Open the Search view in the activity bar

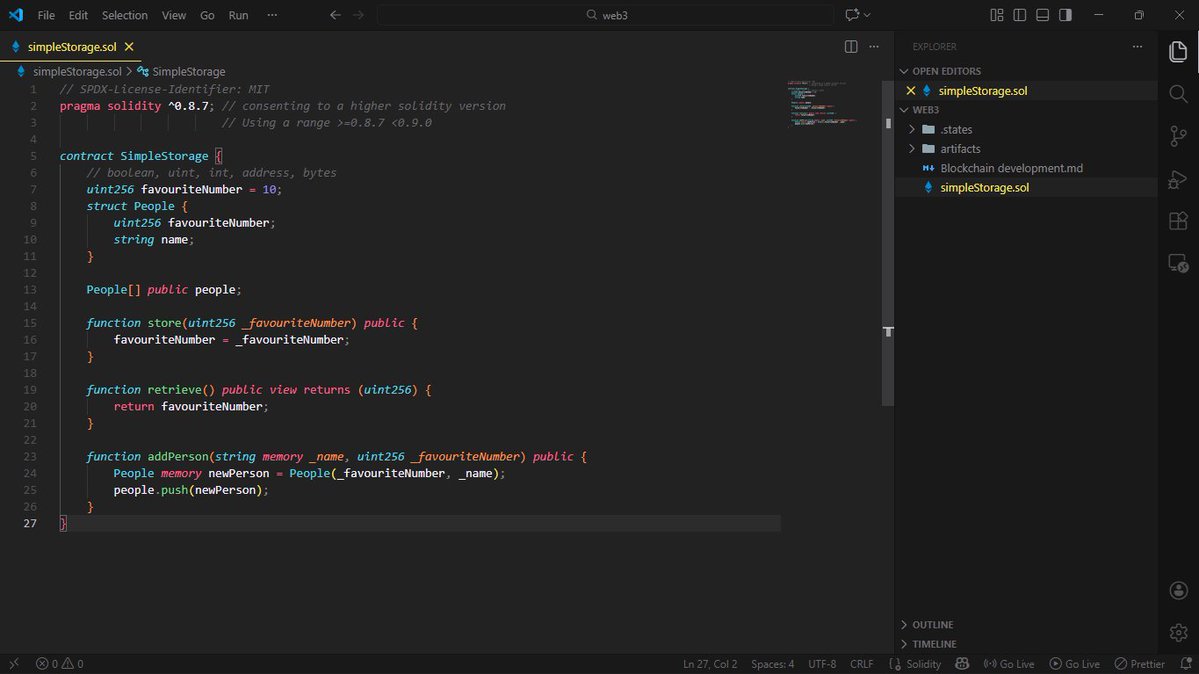point(1178,94)
